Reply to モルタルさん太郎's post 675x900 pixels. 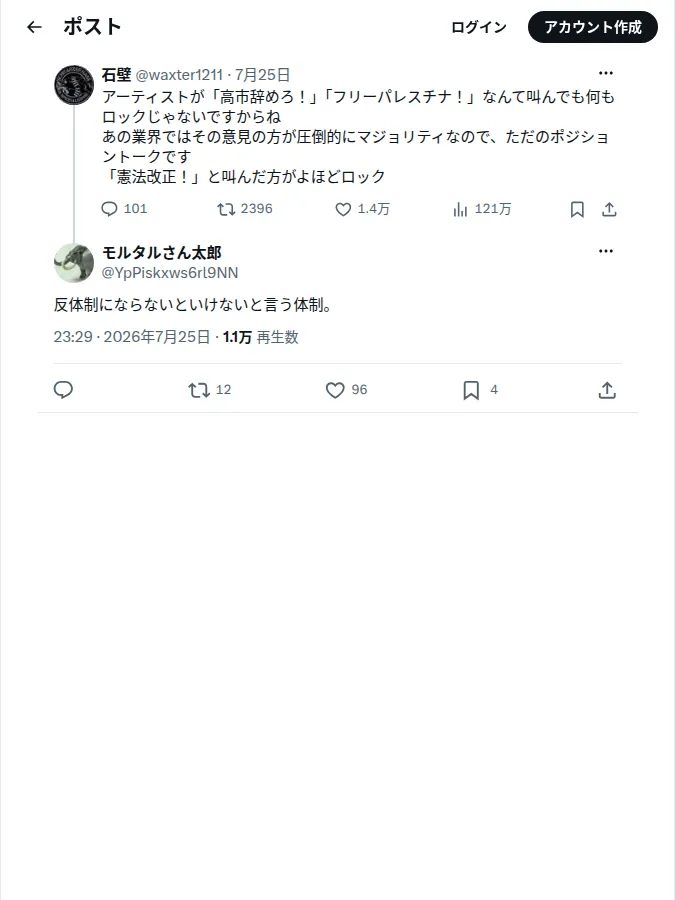click(63, 390)
